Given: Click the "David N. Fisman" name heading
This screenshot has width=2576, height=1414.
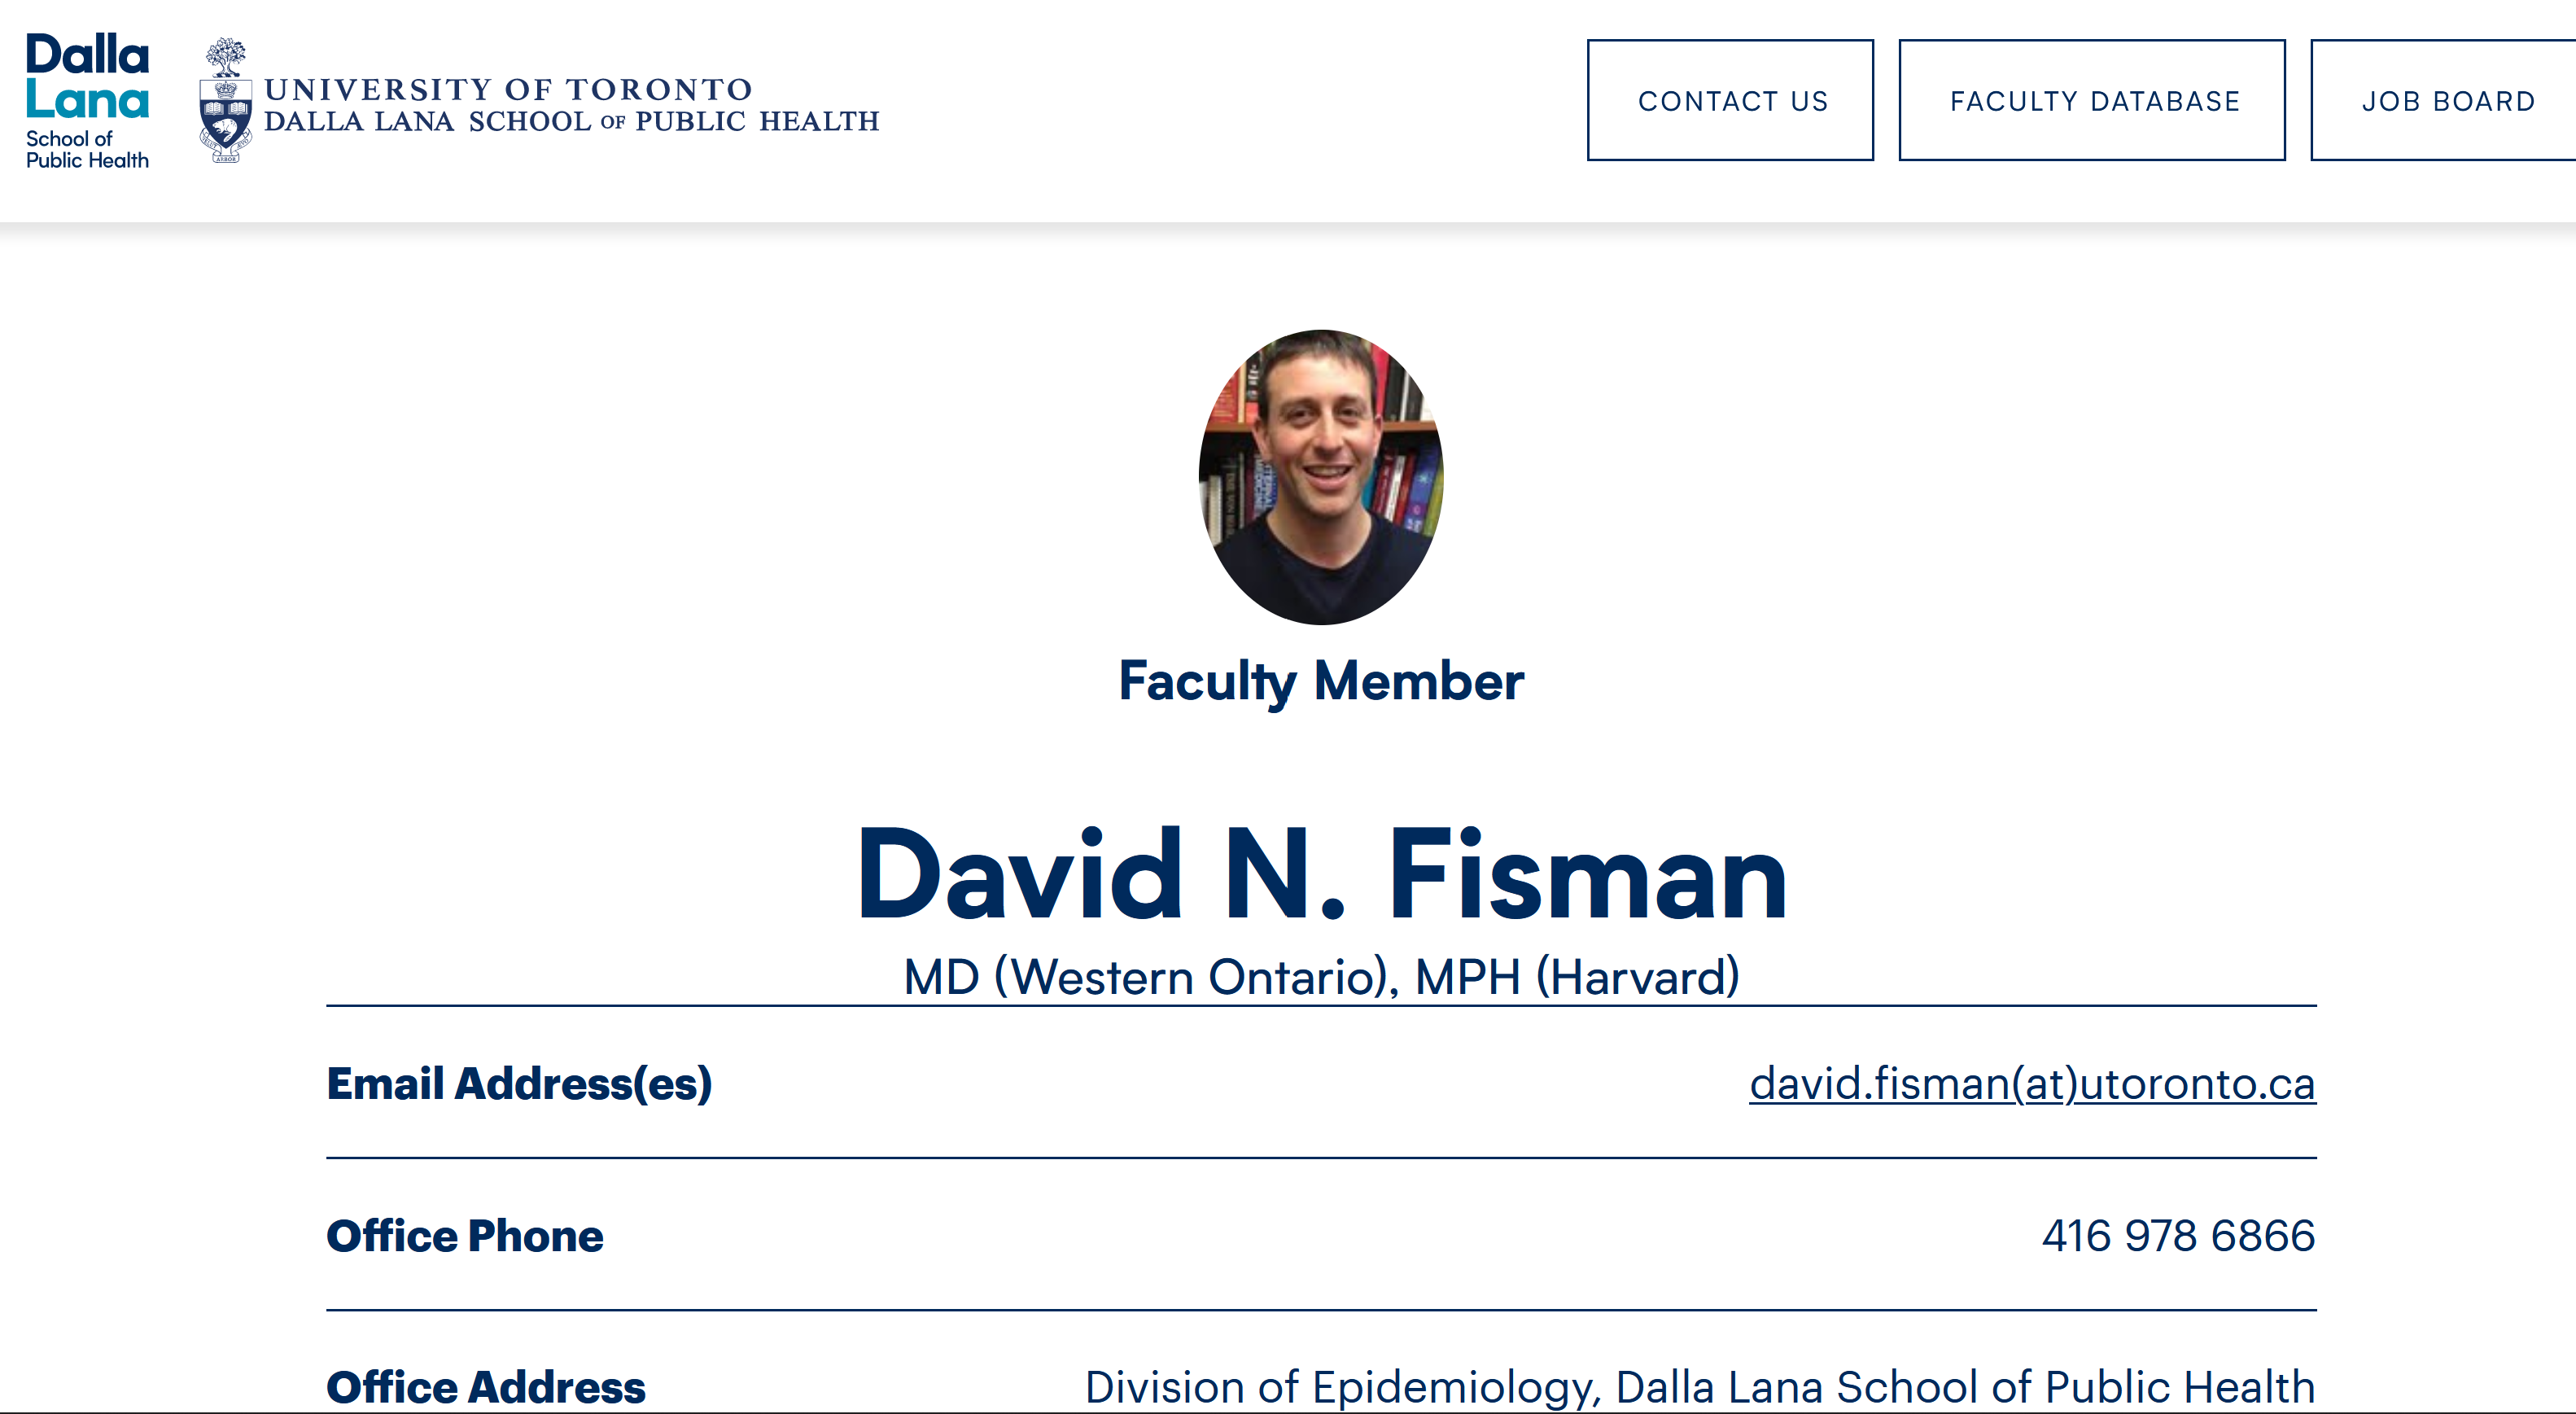Looking at the screenshot, I should pyautogui.click(x=1321, y=873).
